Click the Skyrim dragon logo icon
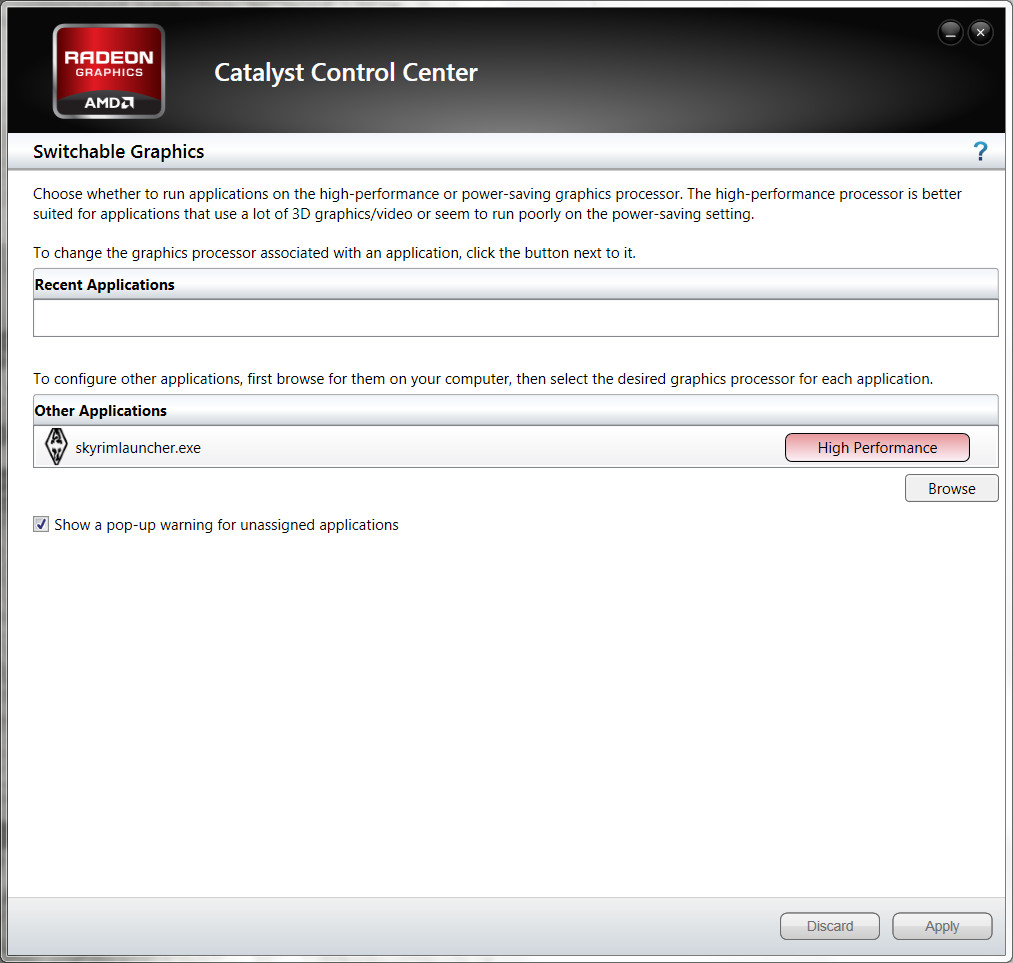Screen dimensions: 1013x963 [56, 447]
